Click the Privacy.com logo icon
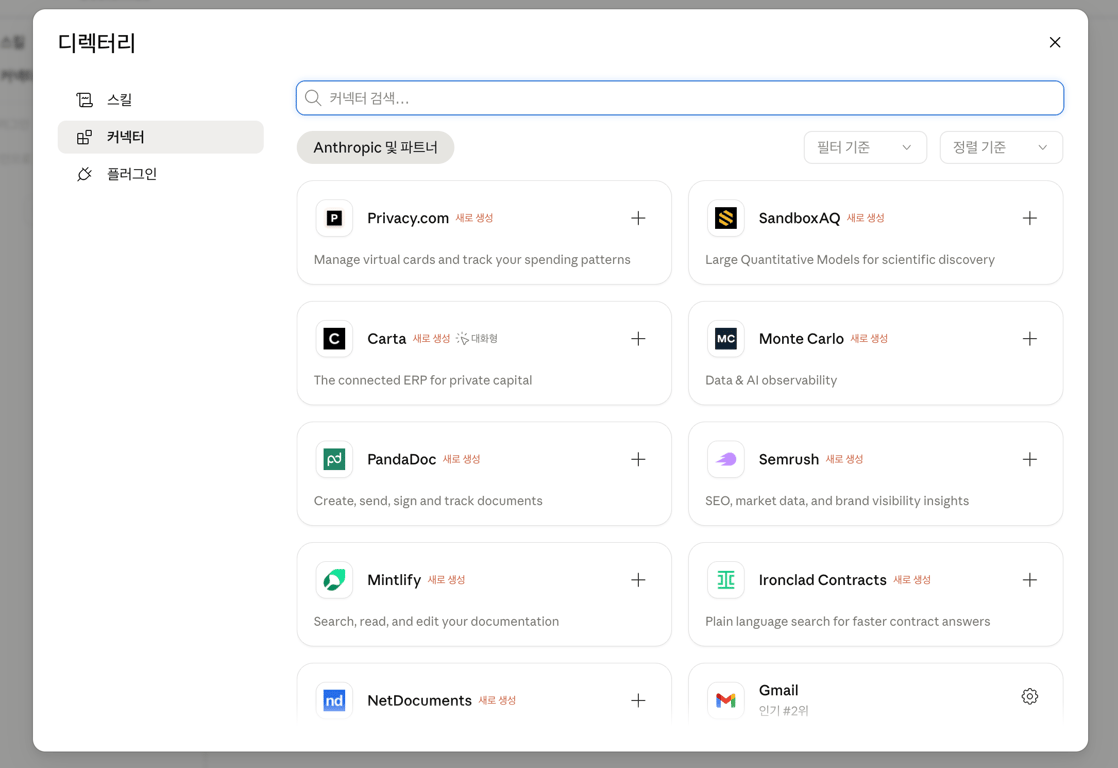The image size is (1118, 768). click(x=334, y=218)
